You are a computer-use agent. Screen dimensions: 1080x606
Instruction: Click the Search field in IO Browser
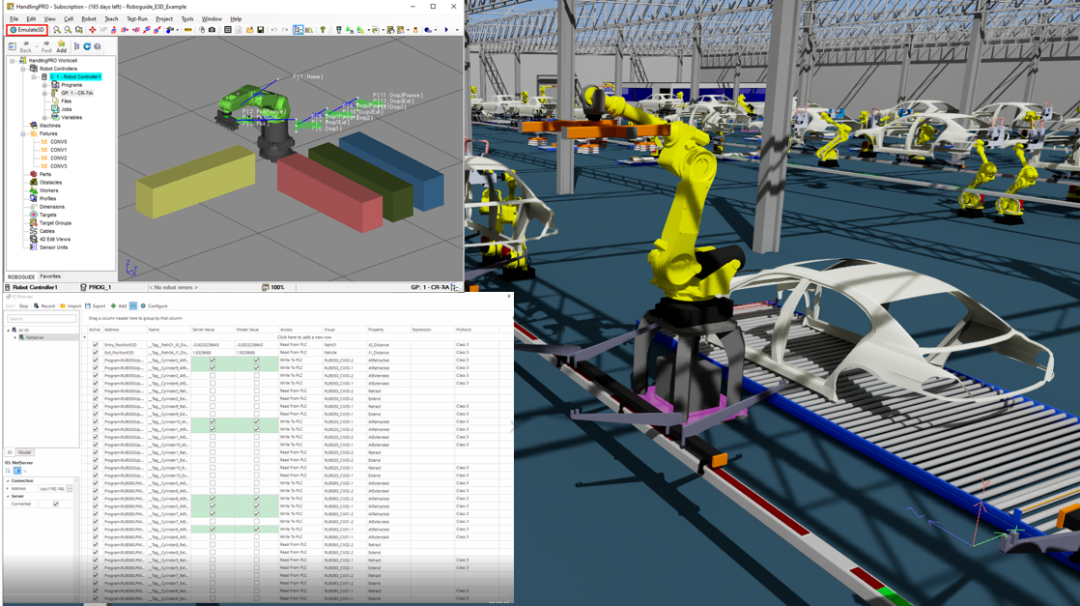(42, 319)
